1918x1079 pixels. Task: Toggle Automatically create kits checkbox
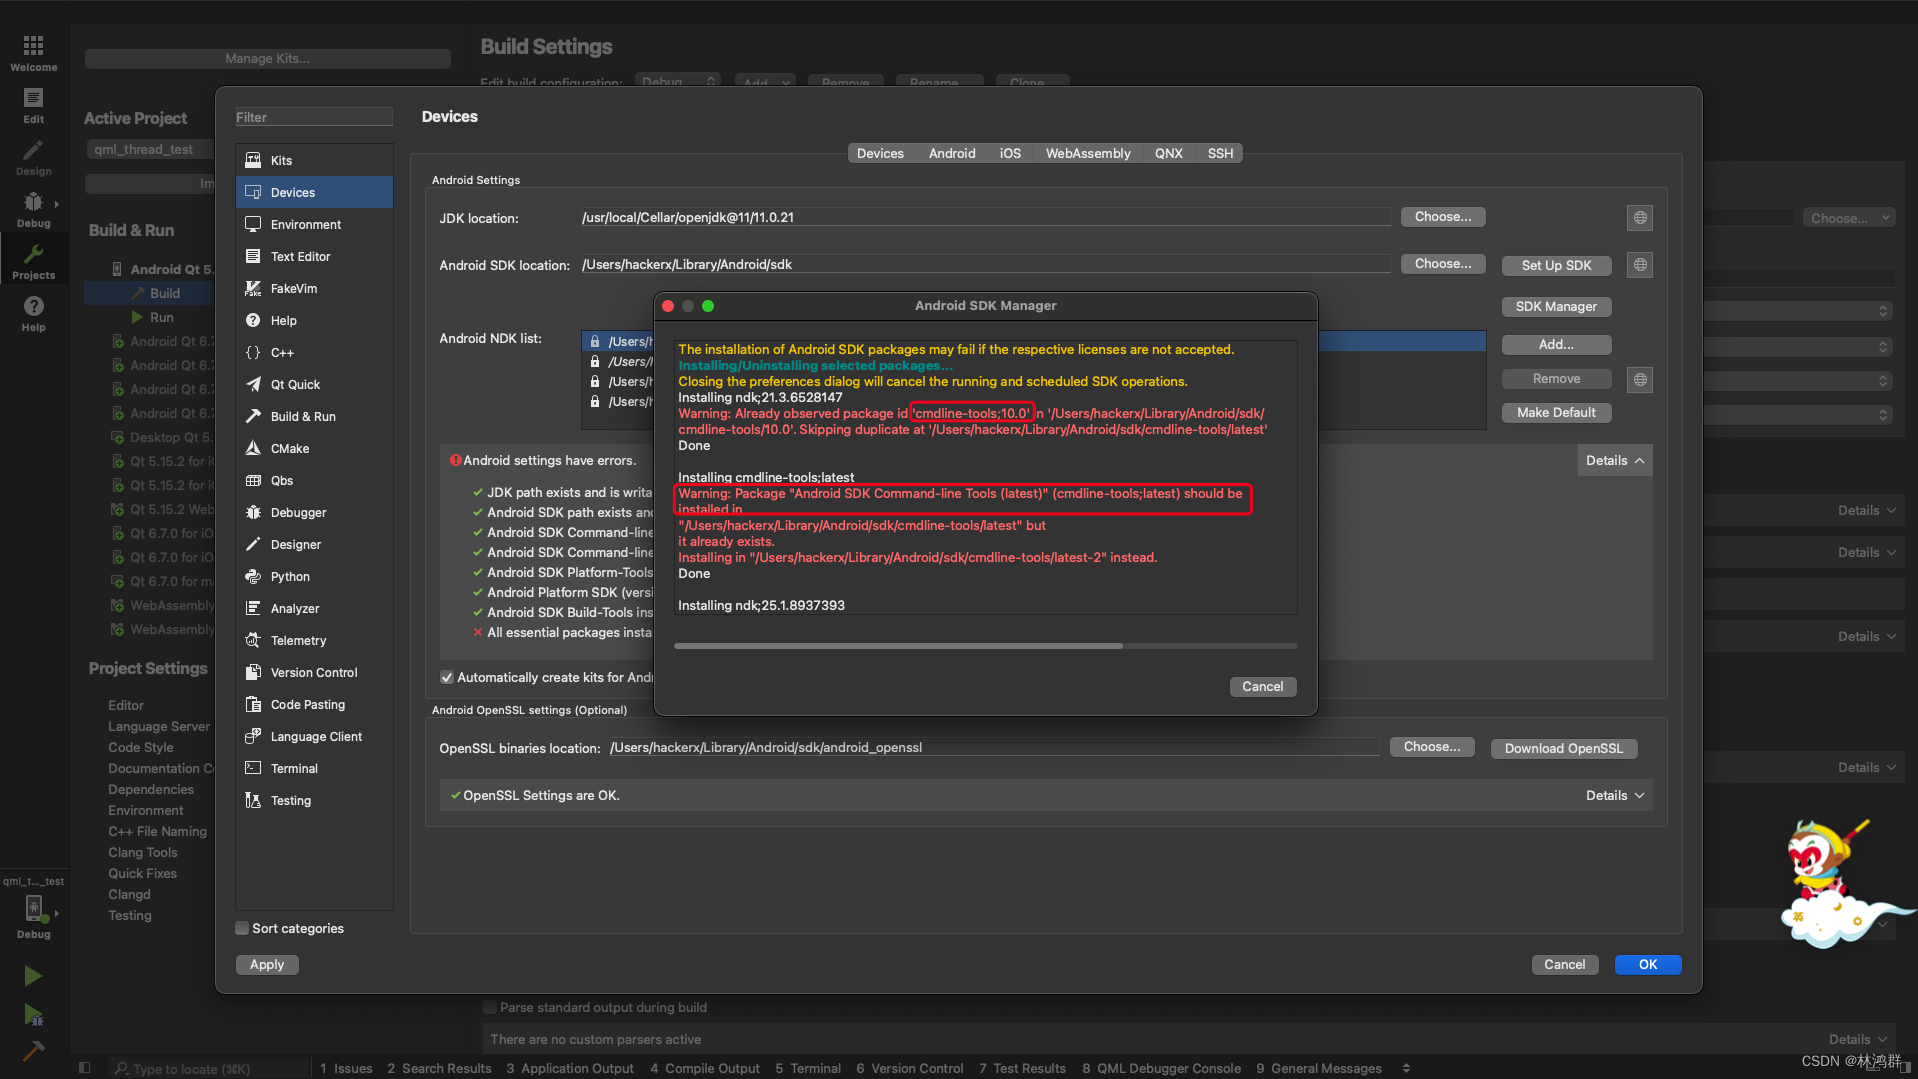click(x=447, y=677)
